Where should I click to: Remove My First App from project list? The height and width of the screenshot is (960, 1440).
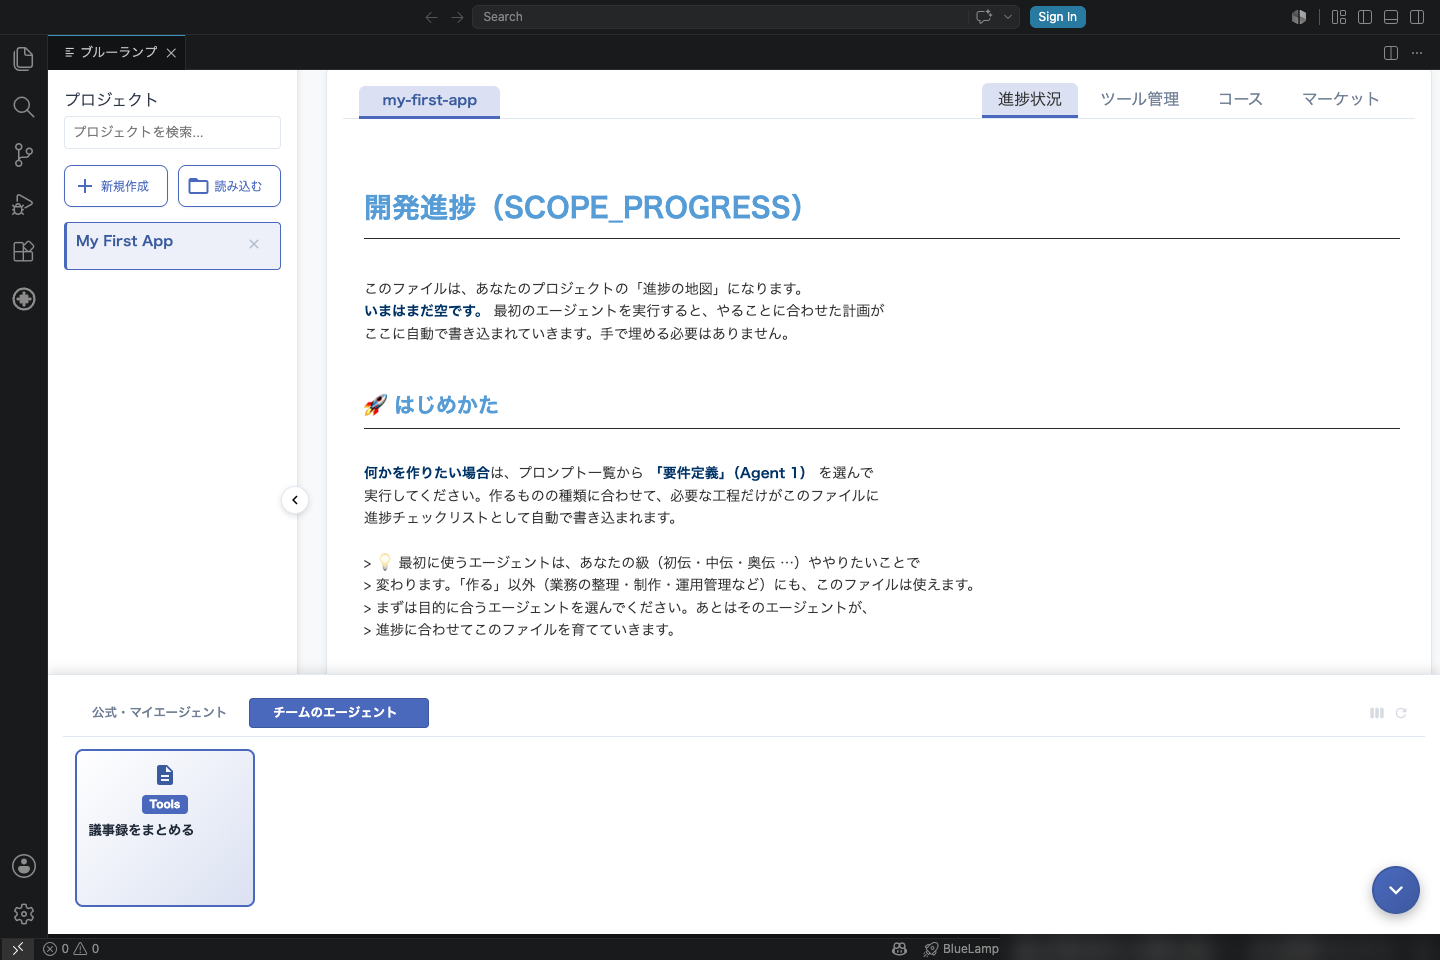click(x=254, y=244)
